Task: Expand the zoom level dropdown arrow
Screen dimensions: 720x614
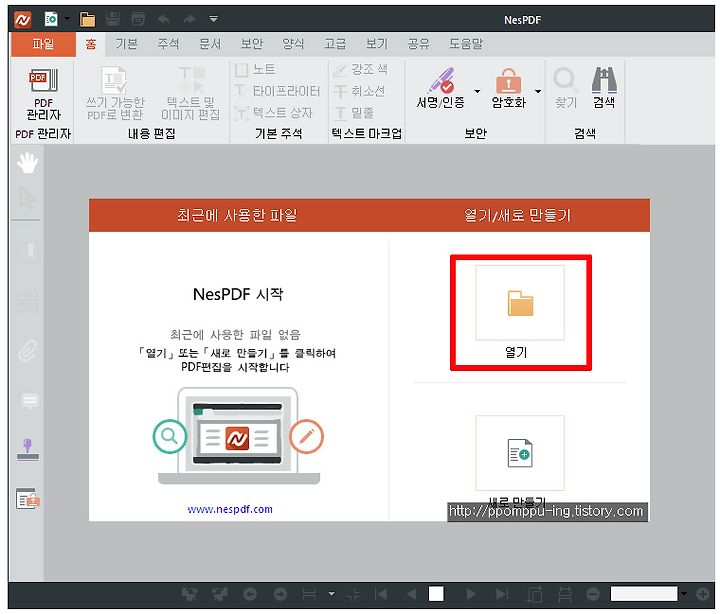Action: tap(684, 594)
